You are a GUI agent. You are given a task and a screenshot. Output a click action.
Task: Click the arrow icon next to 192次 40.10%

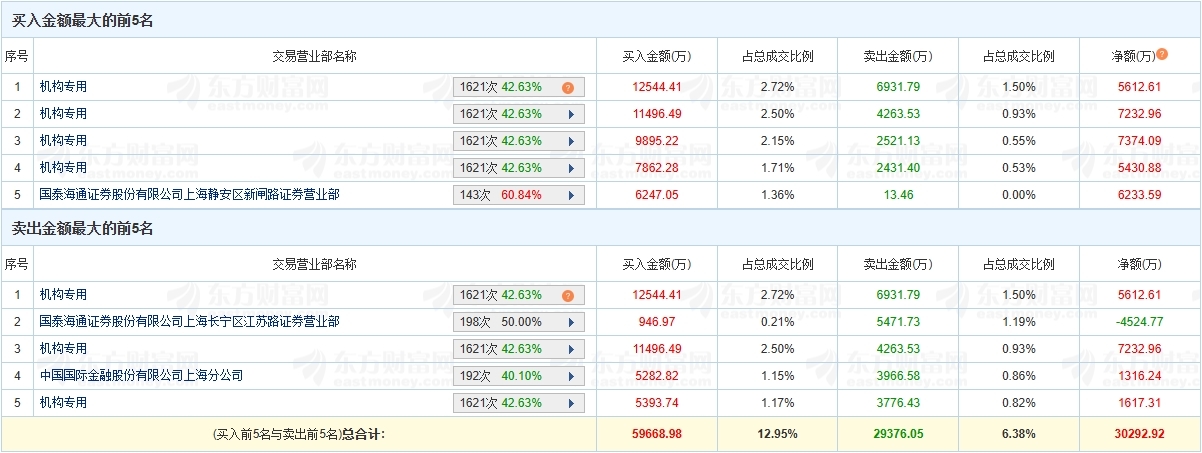571,376
